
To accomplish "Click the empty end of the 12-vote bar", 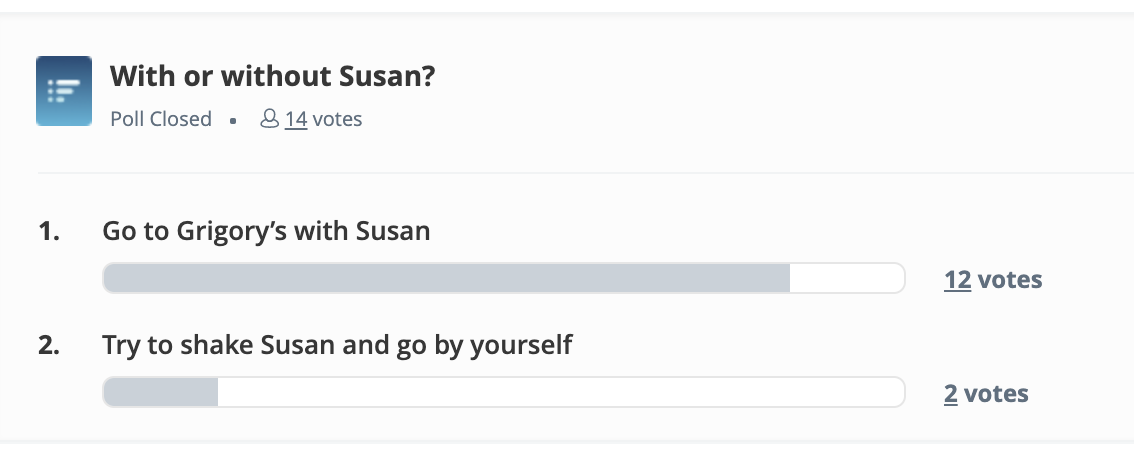I will (x=847, y=278).
